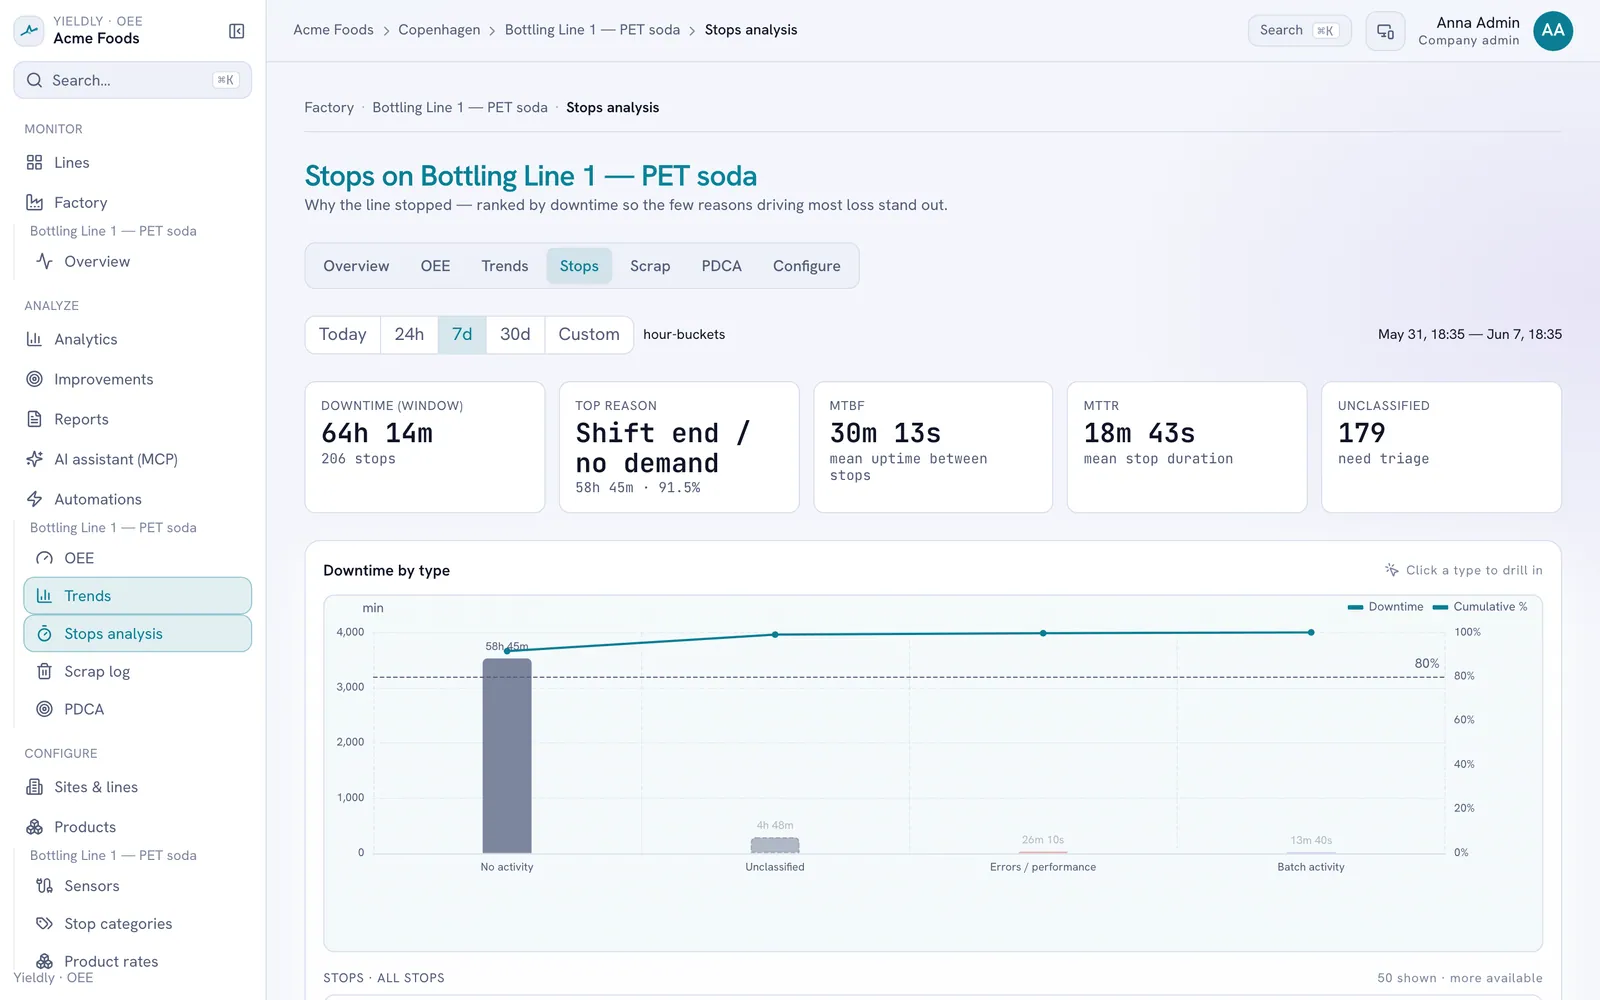Click the Product rates icon
The width and height of the screenshot is (1600, 1000).
coord(45,961)
